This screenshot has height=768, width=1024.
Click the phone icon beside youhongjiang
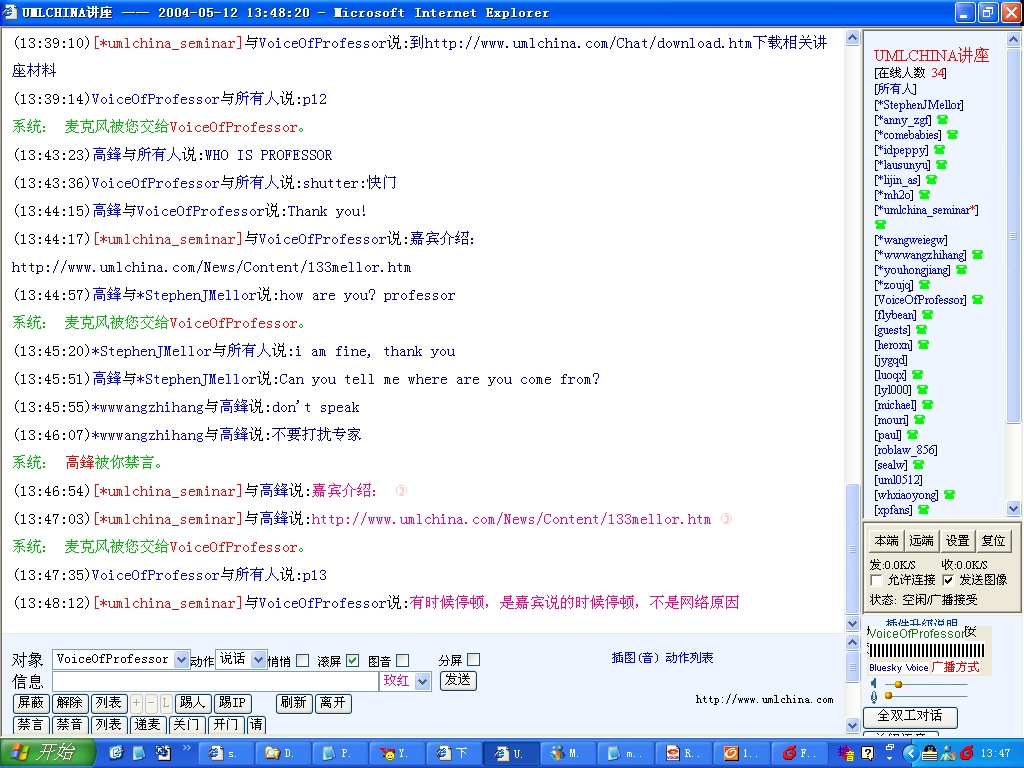(x=961, y=270)
